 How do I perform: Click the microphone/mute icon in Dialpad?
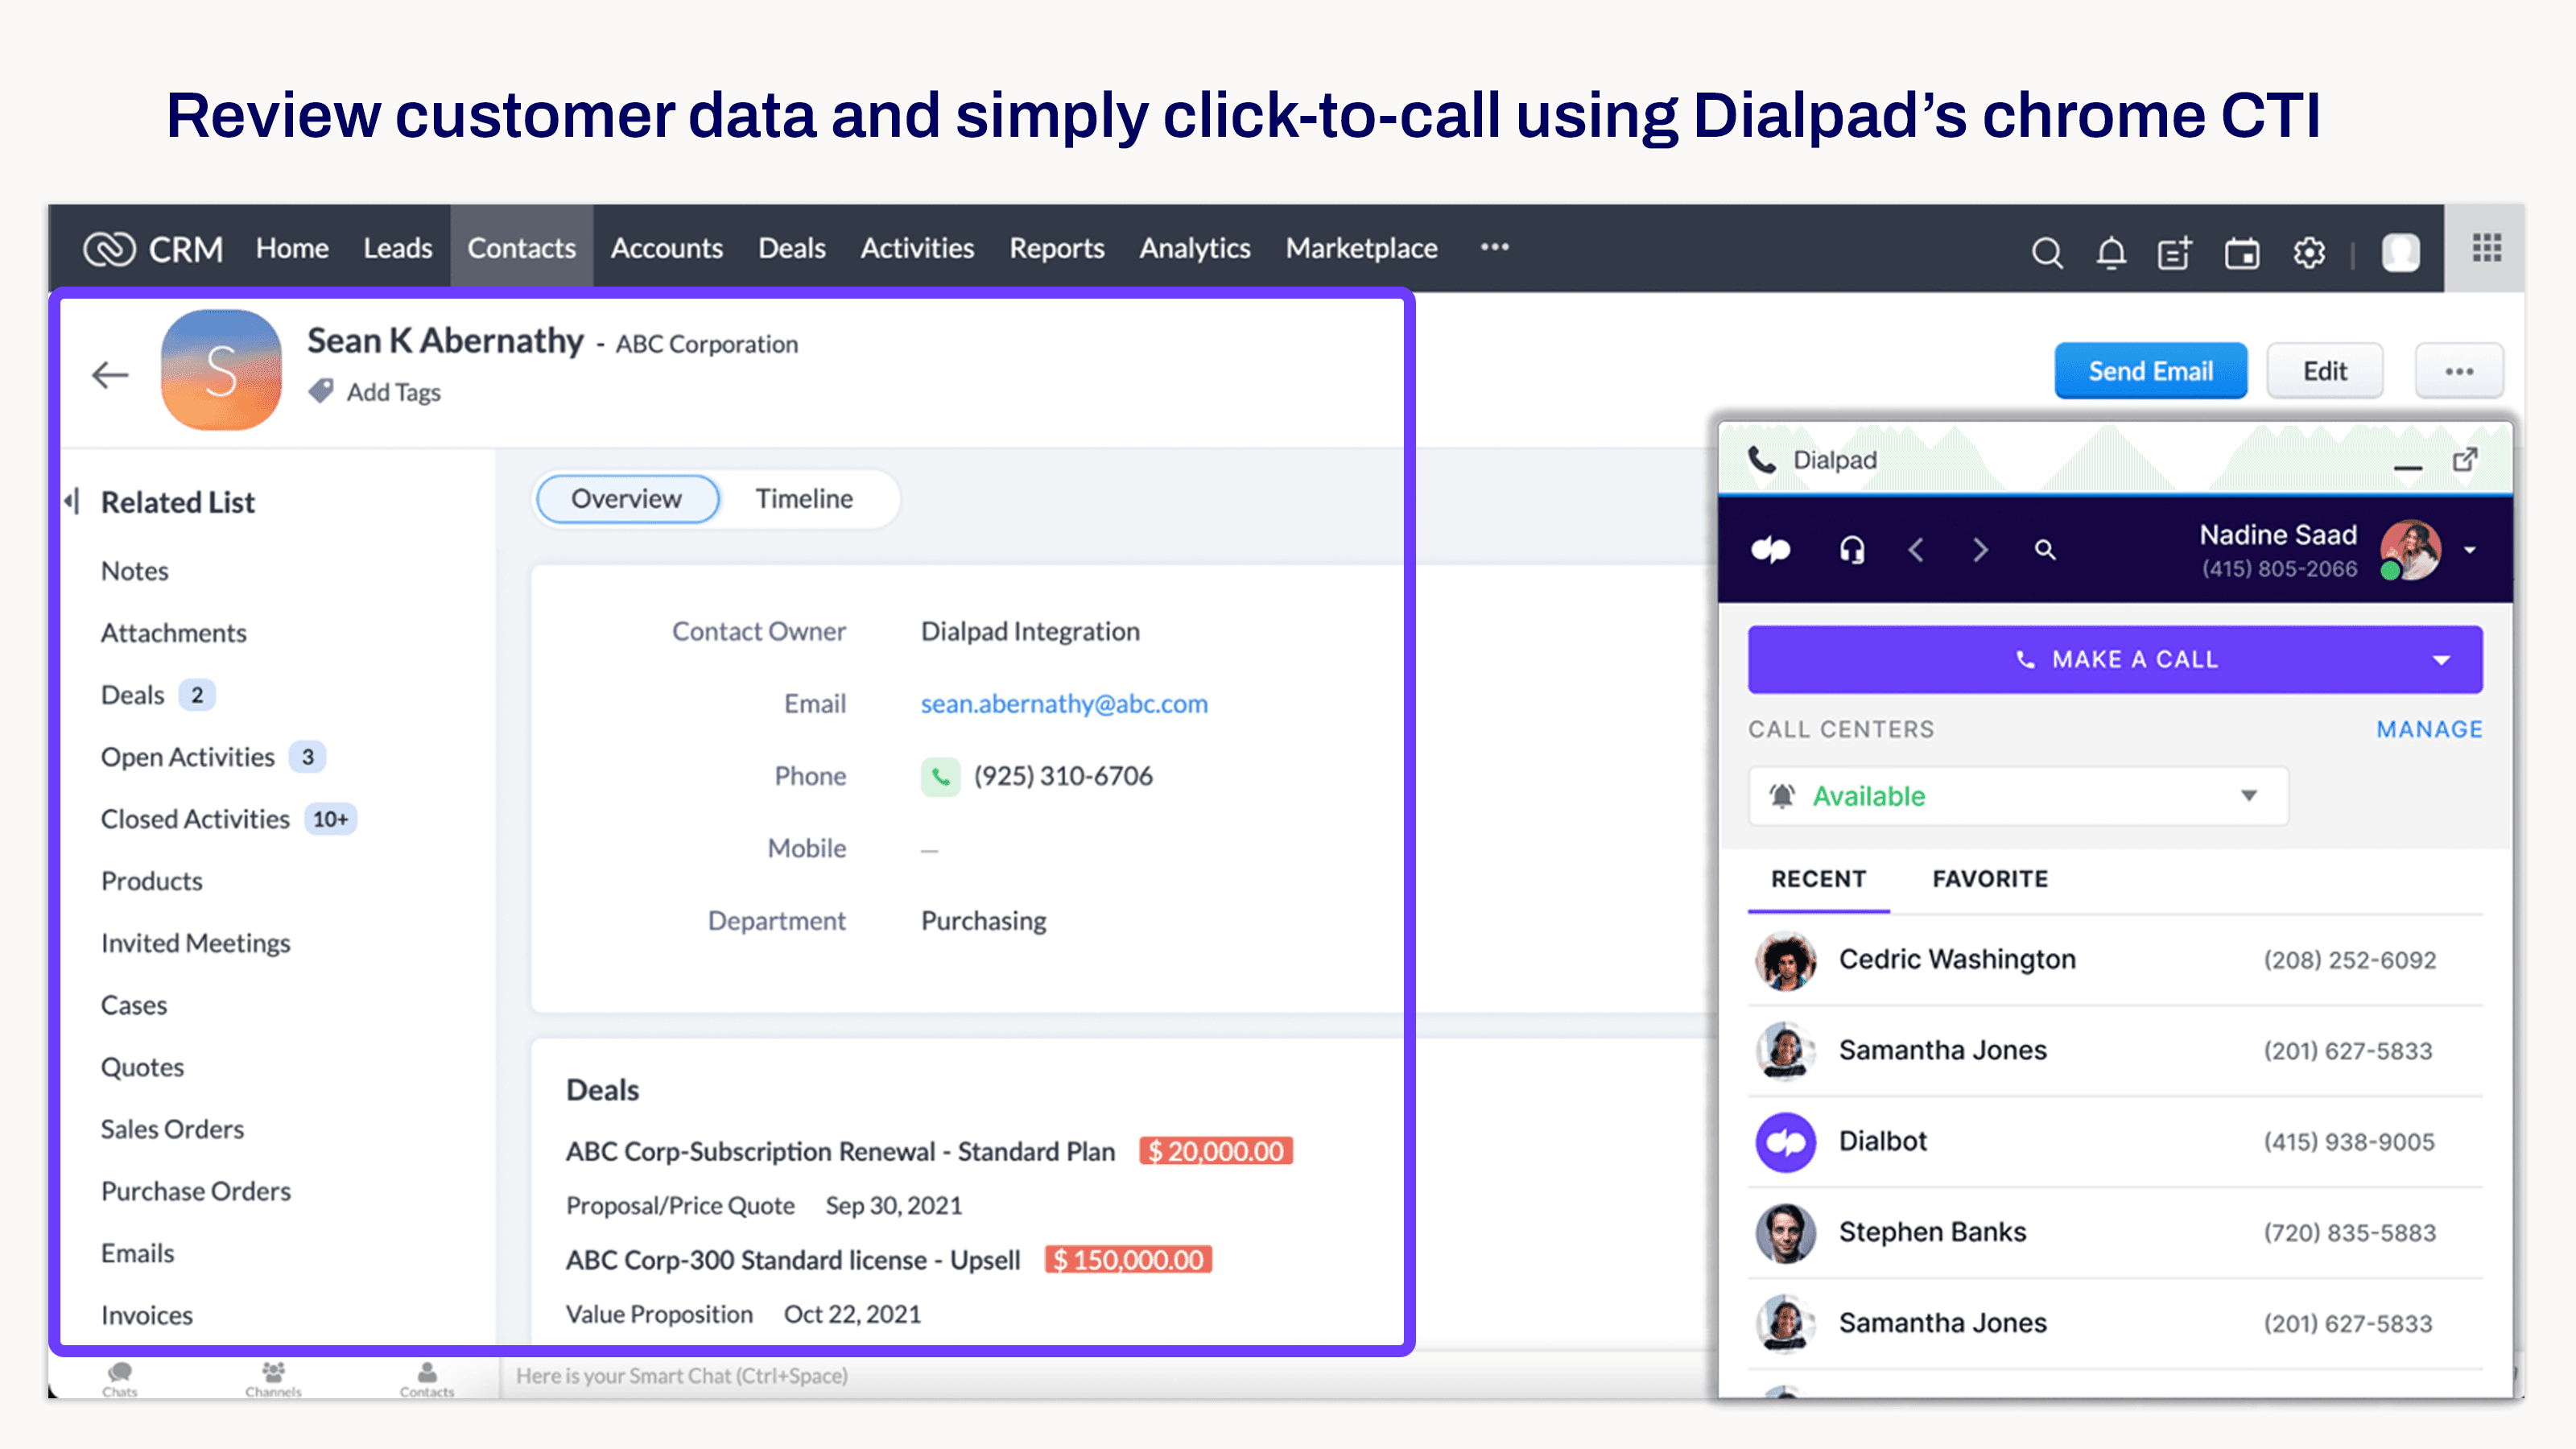(x=1852, y=548)
